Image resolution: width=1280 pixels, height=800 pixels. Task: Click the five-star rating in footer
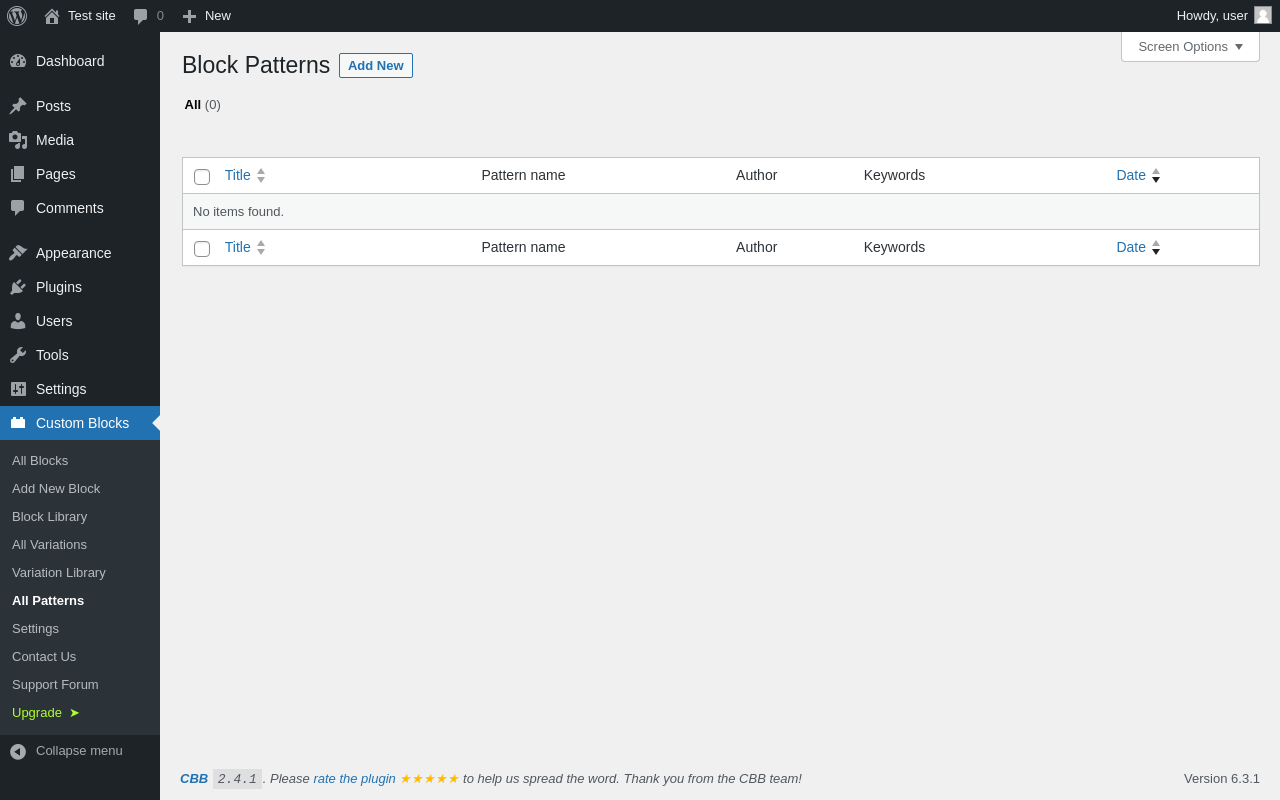(429, 779)
